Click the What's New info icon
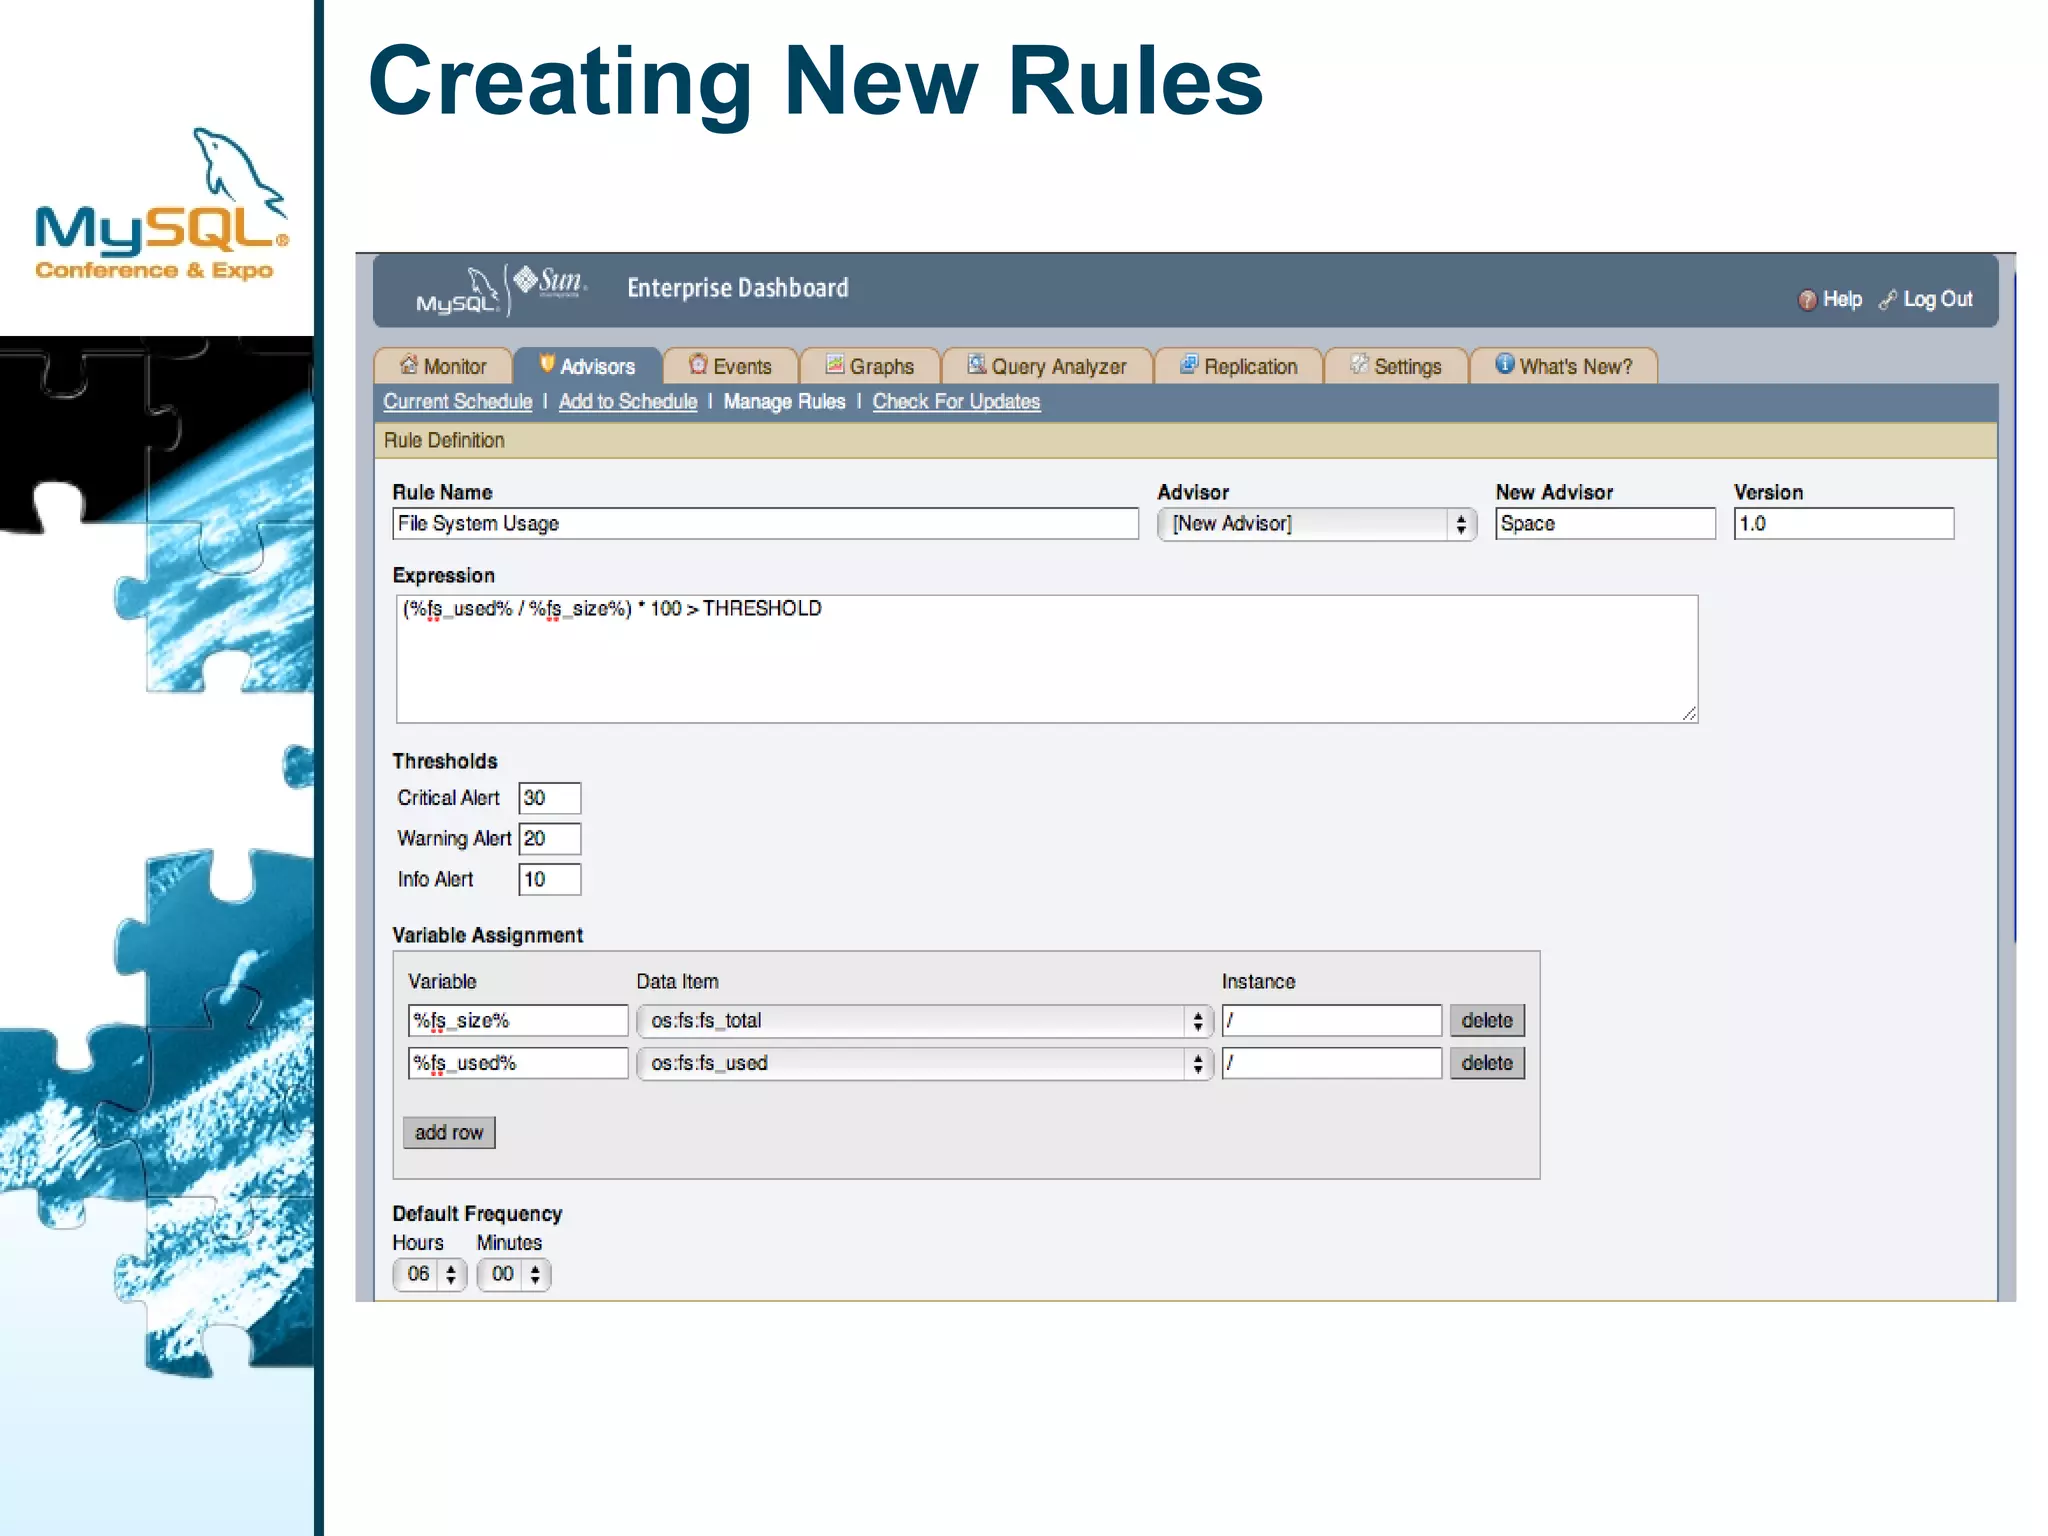Screen dimensions: 2048x1536 point(1504,364)
